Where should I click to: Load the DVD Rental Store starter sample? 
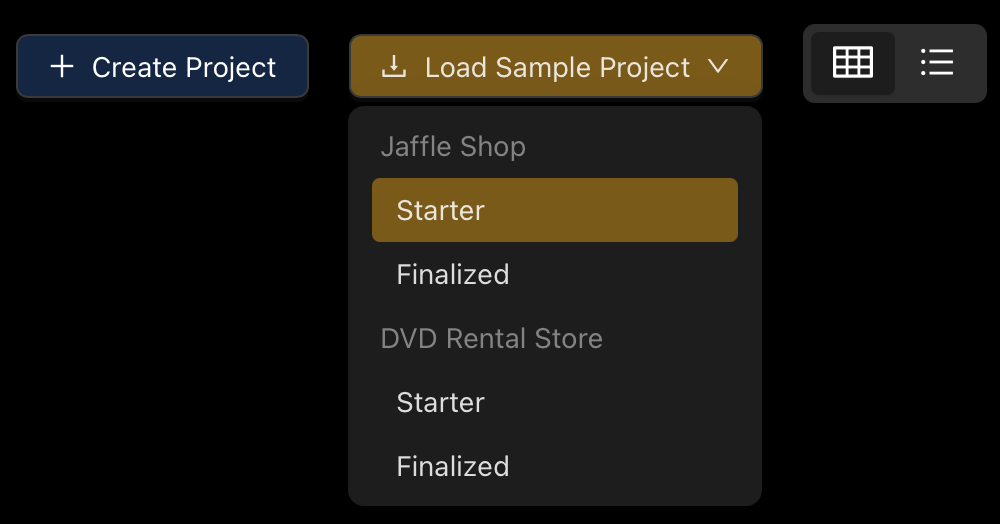[555, 403]
